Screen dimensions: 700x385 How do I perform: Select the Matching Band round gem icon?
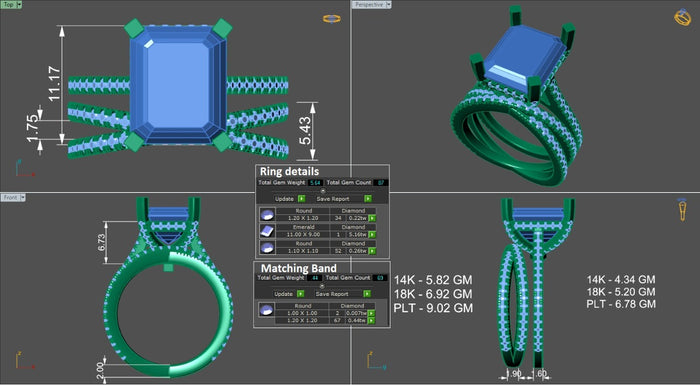[267, 310]
